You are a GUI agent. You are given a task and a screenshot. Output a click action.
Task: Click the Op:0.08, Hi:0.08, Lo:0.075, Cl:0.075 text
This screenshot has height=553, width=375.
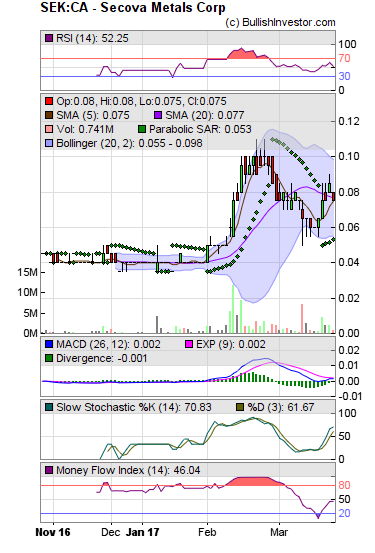point(141,102)
